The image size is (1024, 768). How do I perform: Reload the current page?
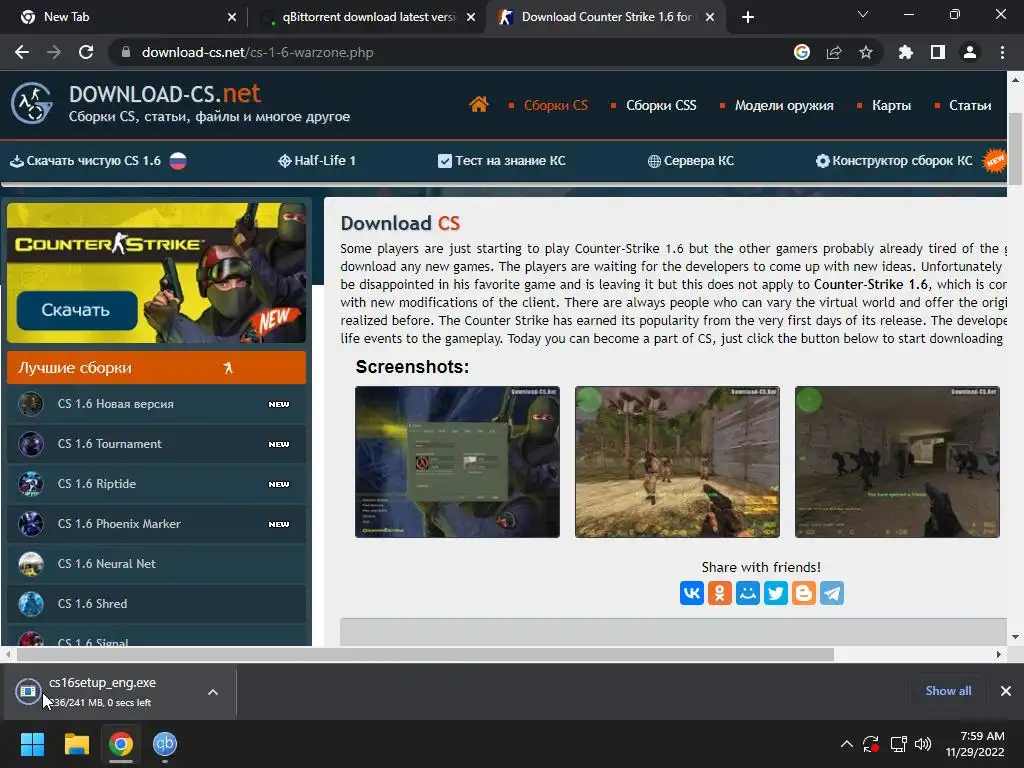click(x=86, y=52)
